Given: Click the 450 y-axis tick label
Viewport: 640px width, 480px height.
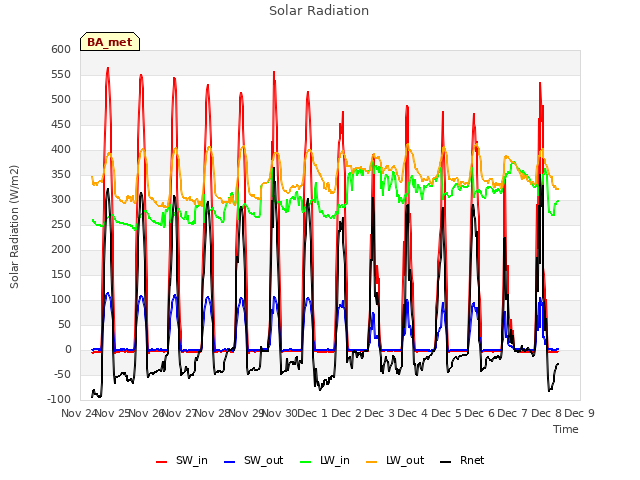Looking at the screenshot, I should tap(61, 124).
